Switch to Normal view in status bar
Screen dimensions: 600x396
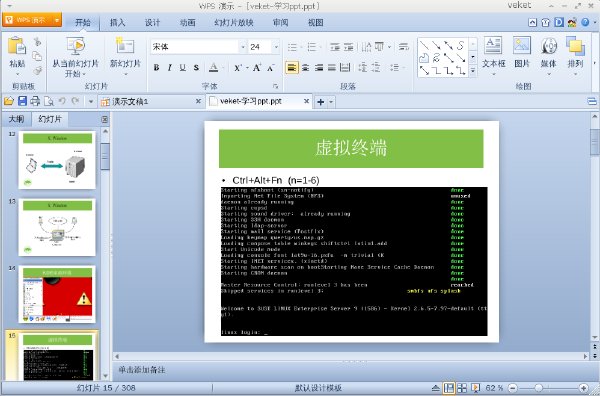tap(449, 388)
